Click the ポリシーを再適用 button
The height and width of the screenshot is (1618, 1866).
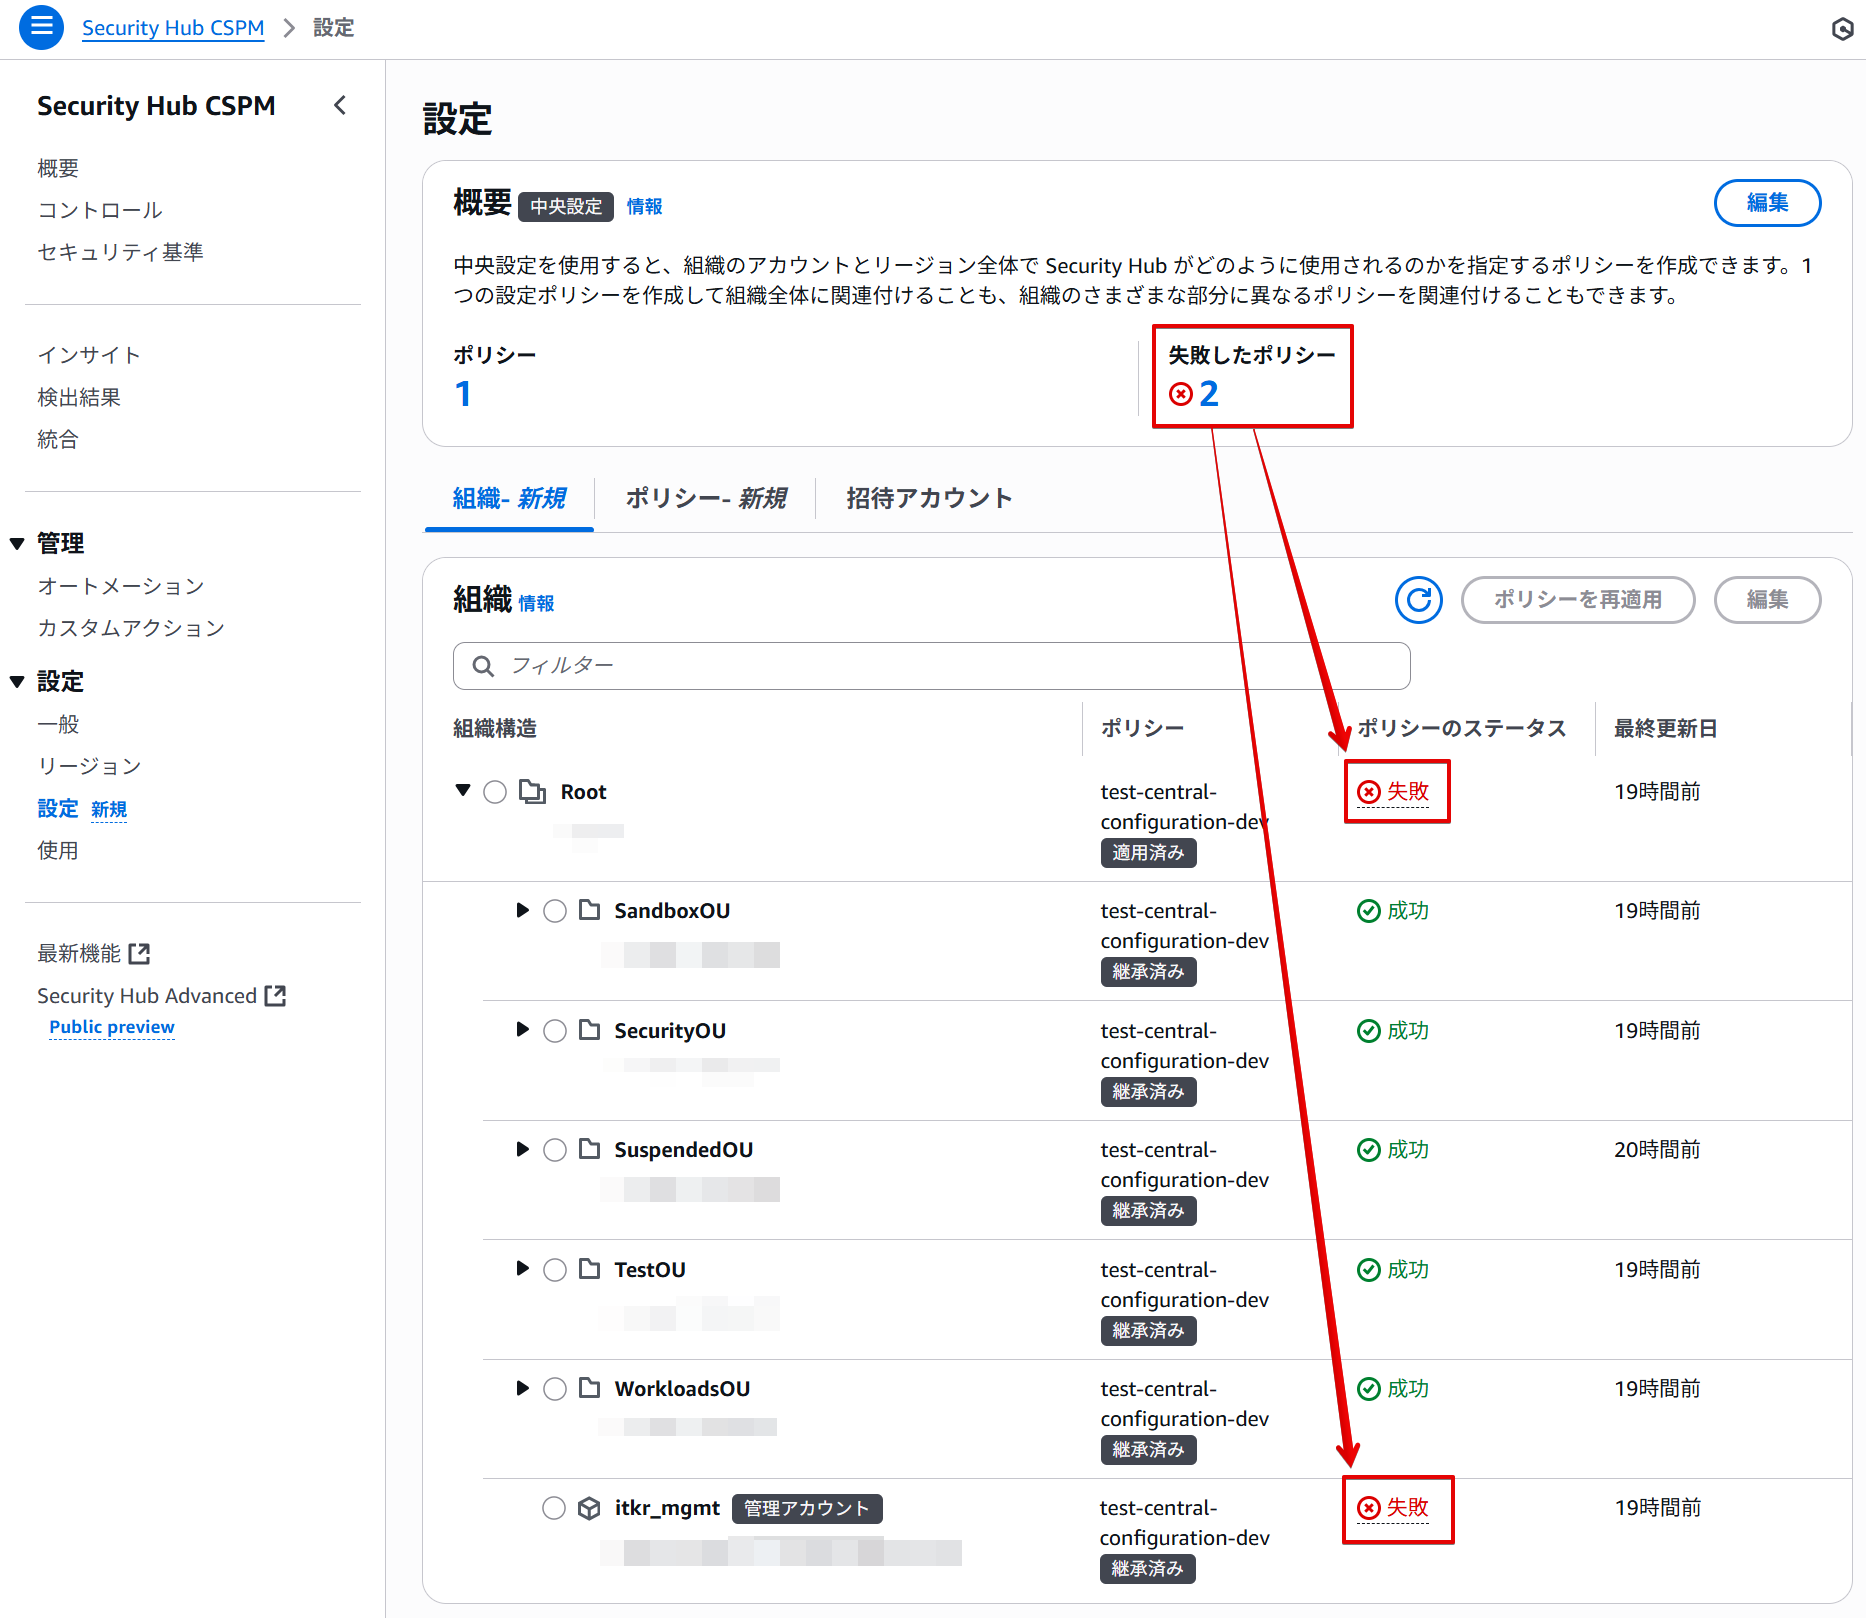1578,600
